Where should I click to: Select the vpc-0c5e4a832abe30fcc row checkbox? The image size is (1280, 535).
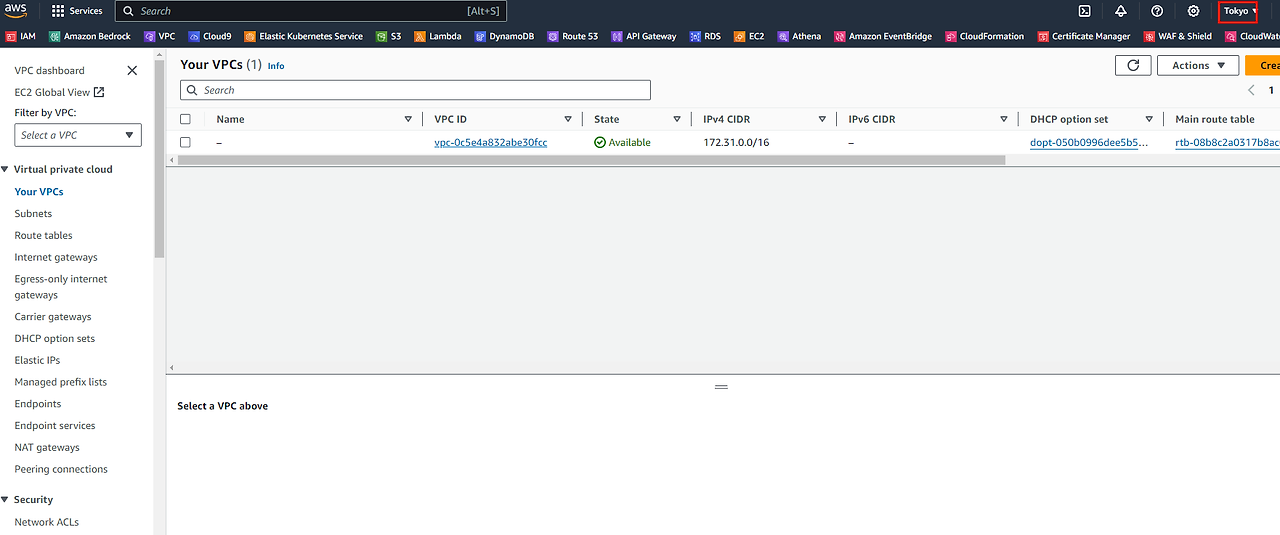pyautogui.click(x=185, y=142)
